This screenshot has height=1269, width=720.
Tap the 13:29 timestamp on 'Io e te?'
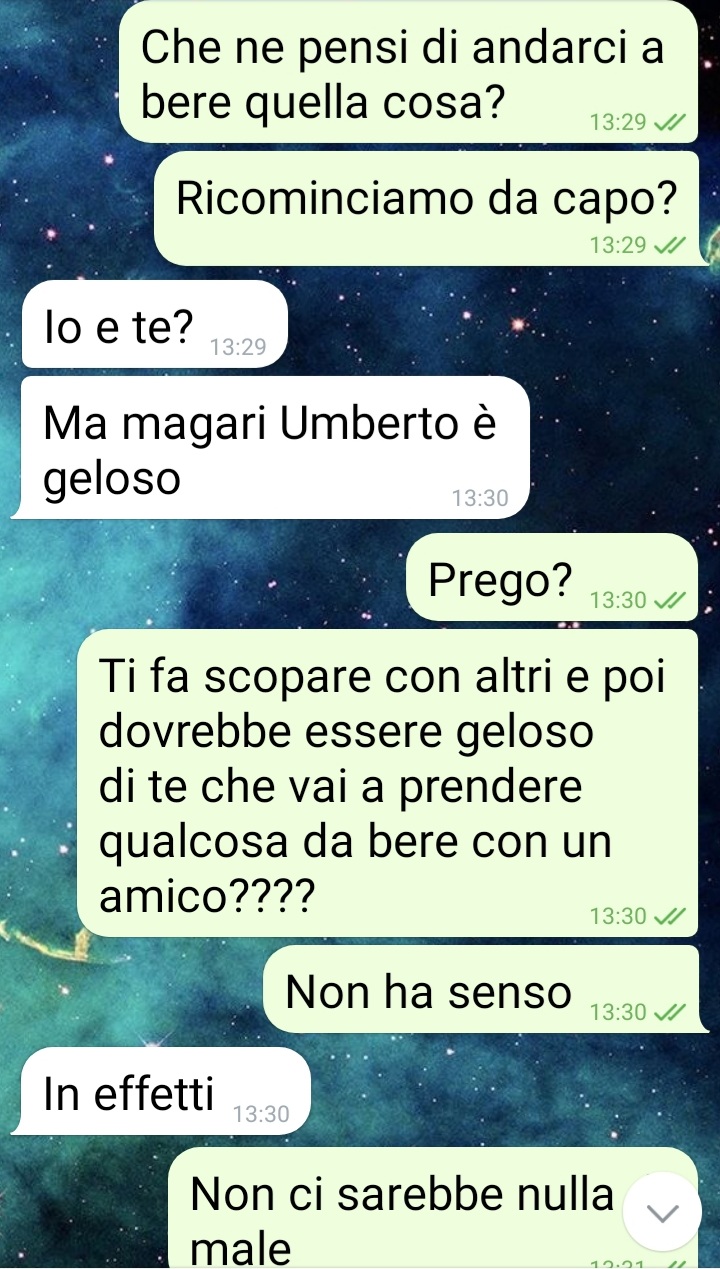tap(239, 348)
